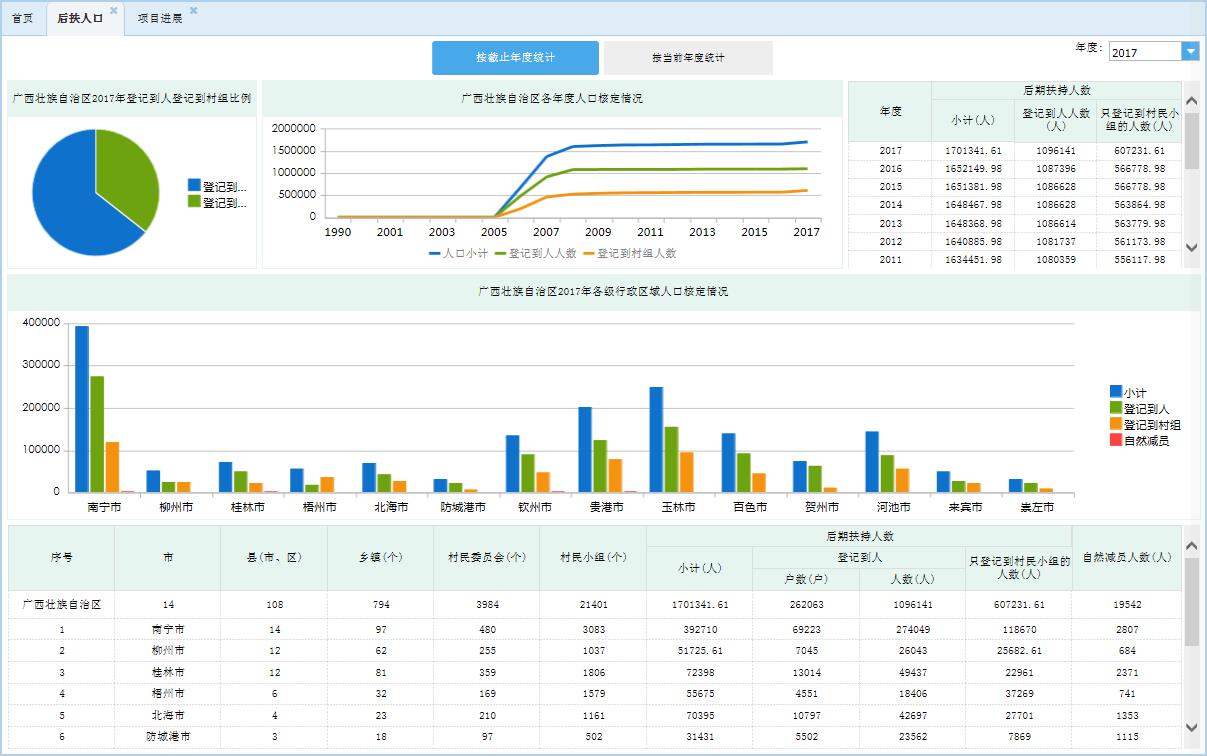Close the 项目进展 tab
The image size is (1207, 756).
pyautogui.click(x=193, y=11)
